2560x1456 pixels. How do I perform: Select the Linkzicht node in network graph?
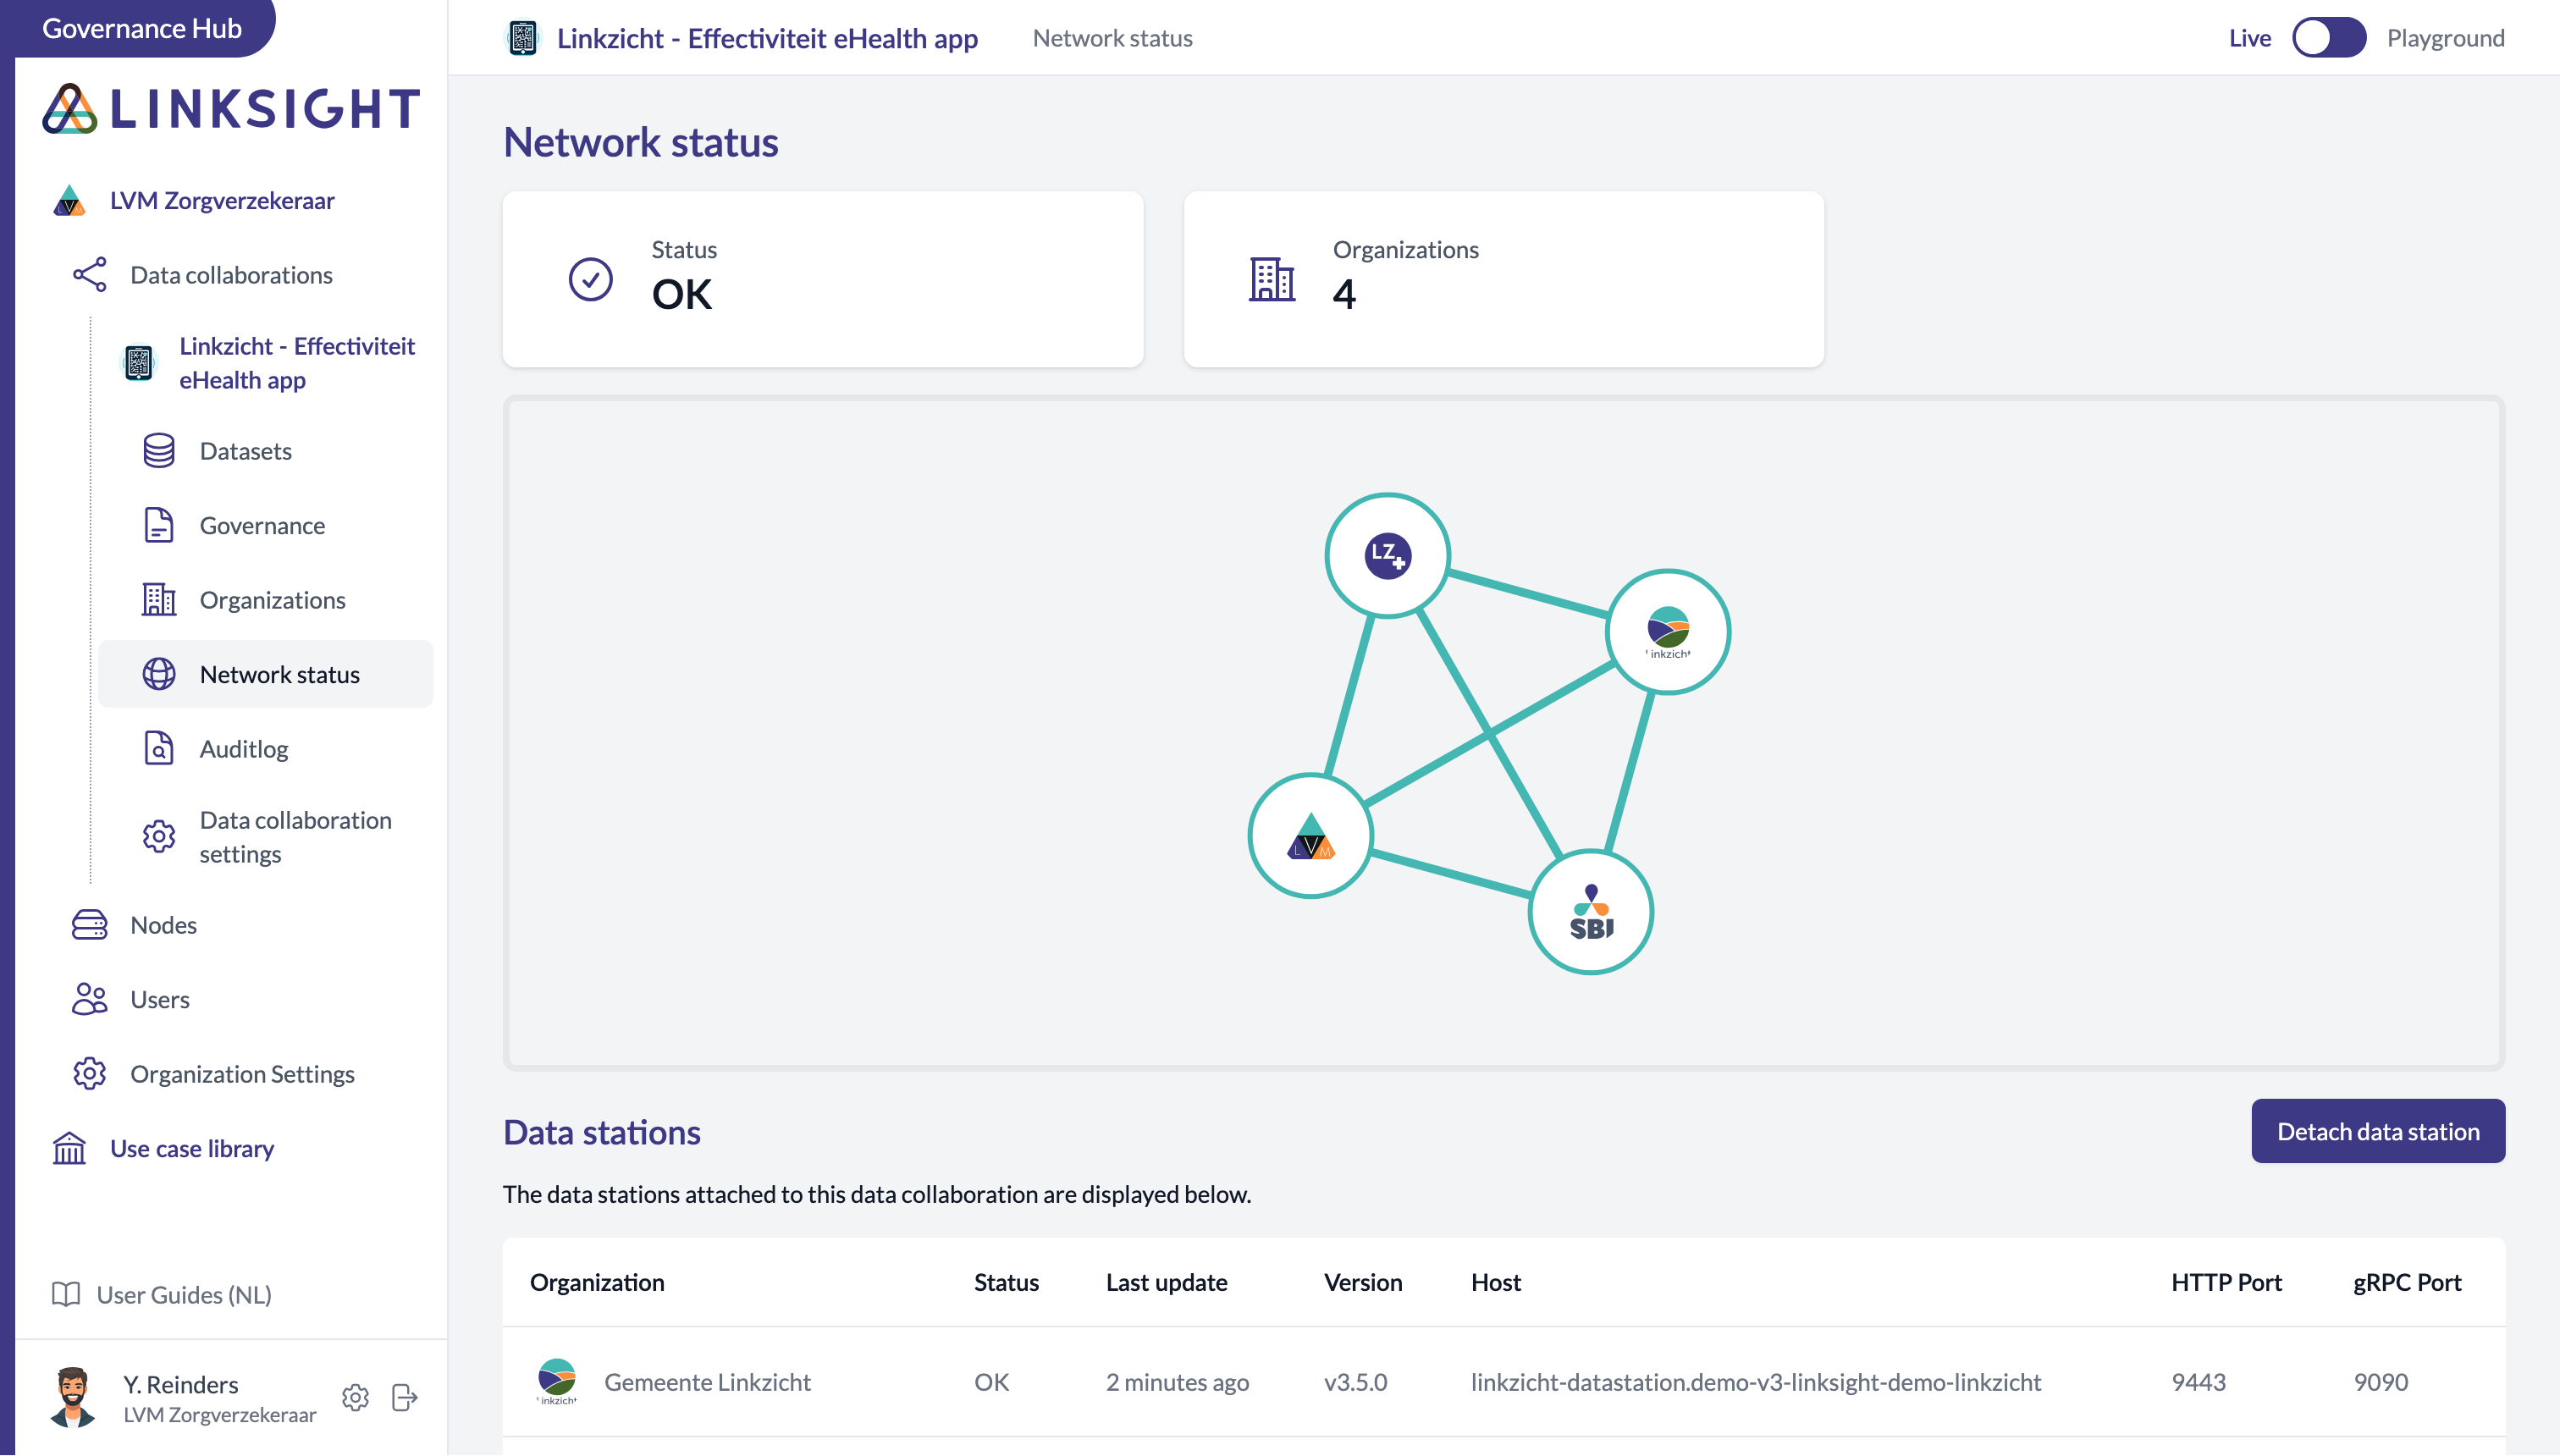(x=1668, y=631)
